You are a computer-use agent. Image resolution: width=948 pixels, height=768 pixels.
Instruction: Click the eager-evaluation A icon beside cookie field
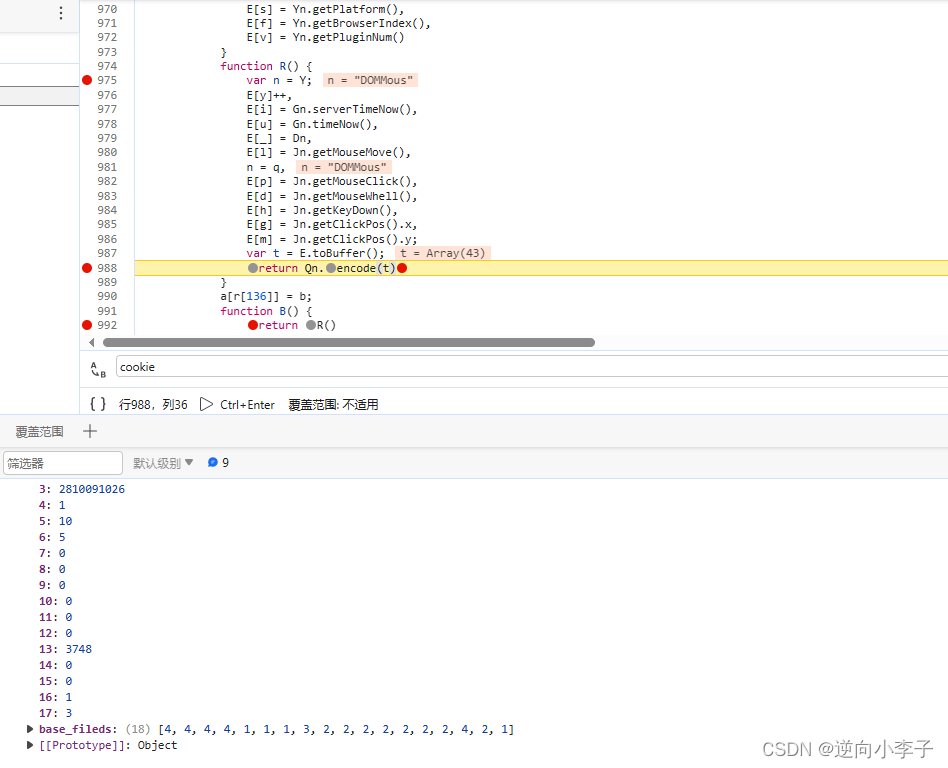(97, 369)
